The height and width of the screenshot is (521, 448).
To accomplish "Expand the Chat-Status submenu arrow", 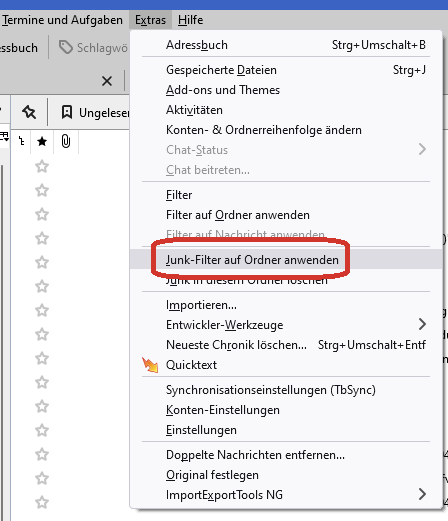I will tap(422, 149).
